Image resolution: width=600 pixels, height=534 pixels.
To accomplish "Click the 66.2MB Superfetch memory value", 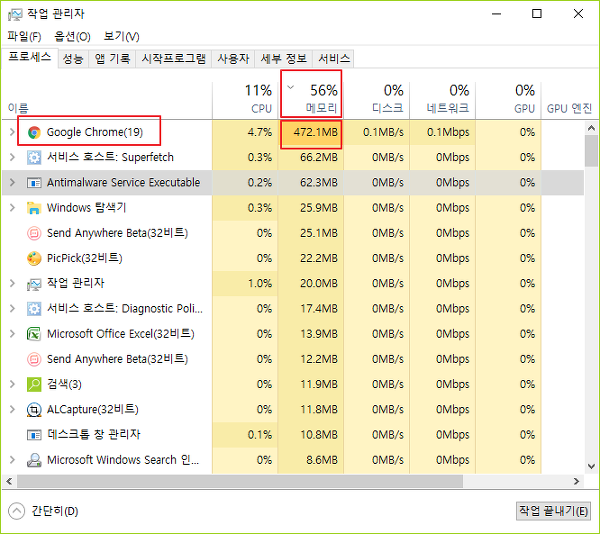I will click(319, 158).
